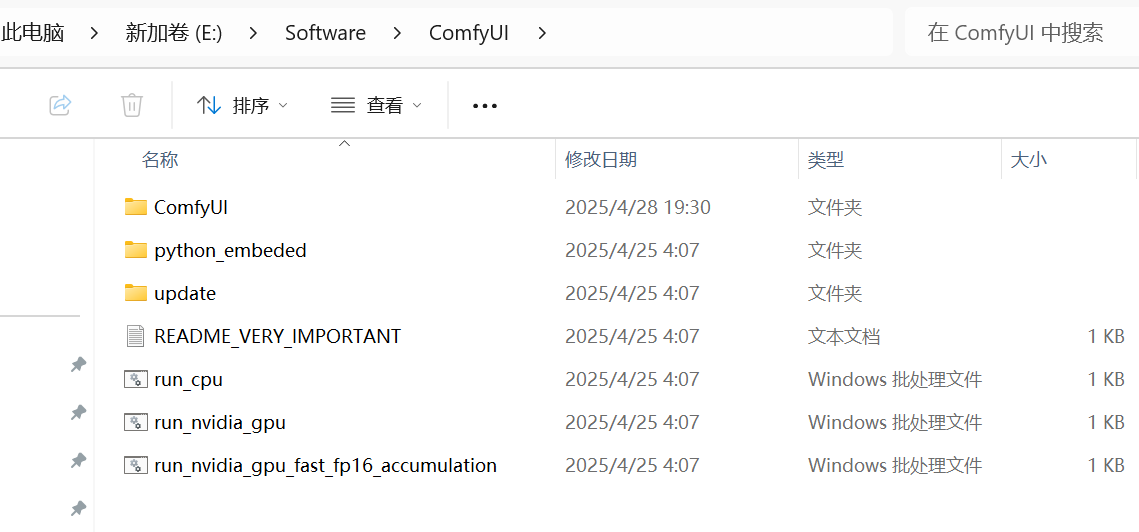Click the share icon in toolbar

[60, 105]
